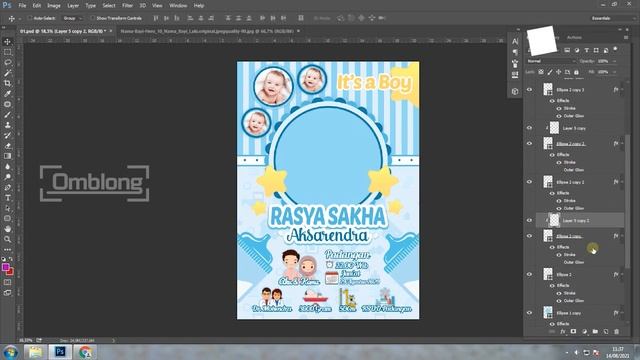
Task: Click Lock image pixels brush icon
Action: pyautogui.click(x=550, y=72)
